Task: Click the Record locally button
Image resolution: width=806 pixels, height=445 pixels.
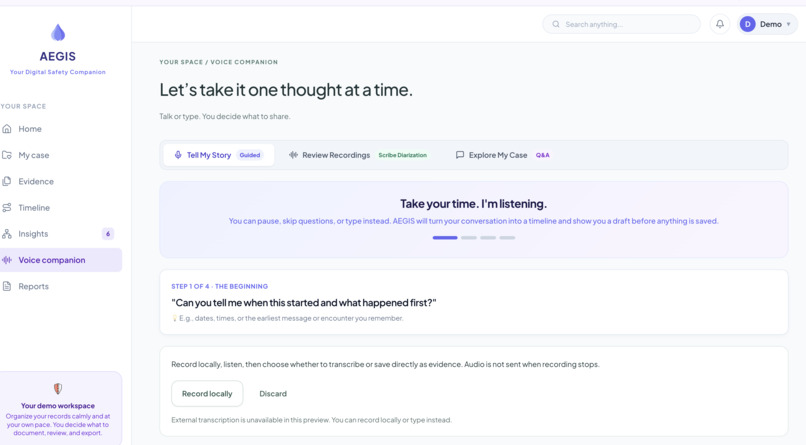Action: pos(207,394)
